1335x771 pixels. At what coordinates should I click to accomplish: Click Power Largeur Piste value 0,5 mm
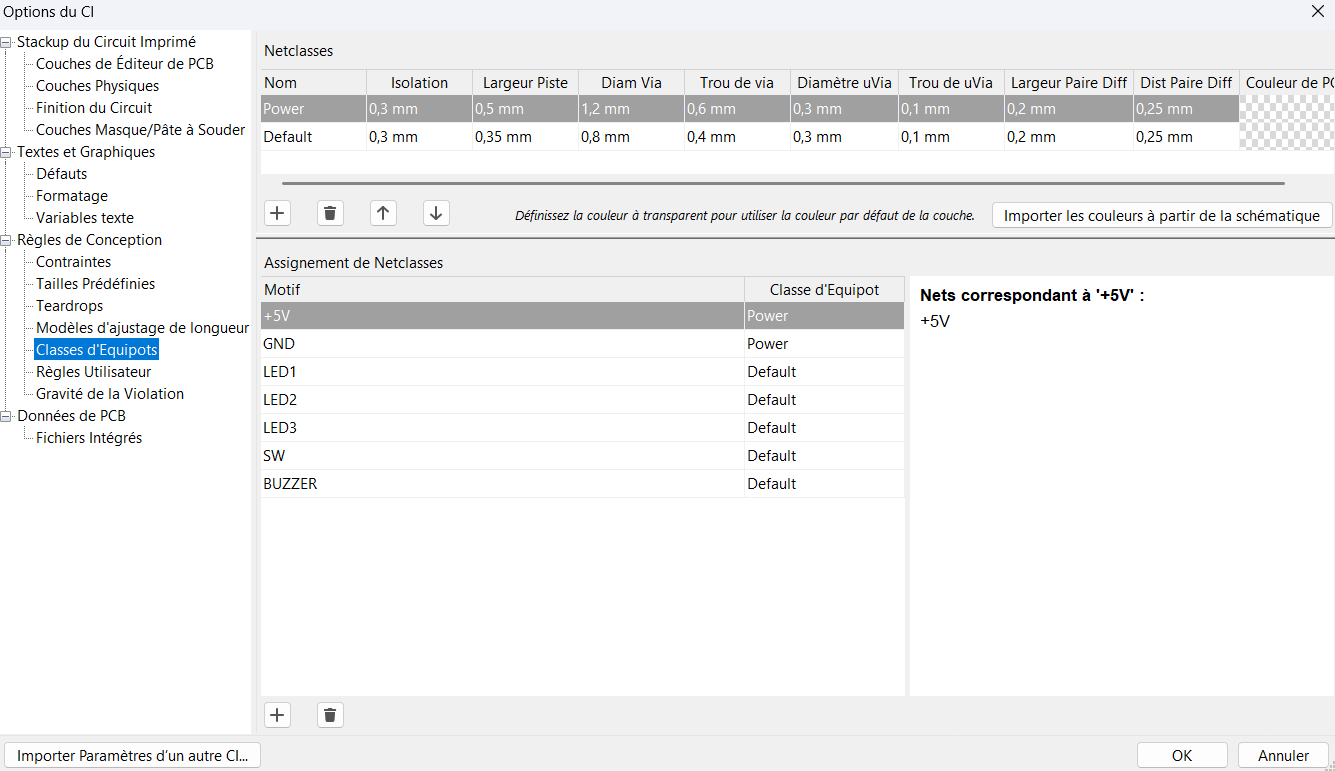tap(525, 109)
